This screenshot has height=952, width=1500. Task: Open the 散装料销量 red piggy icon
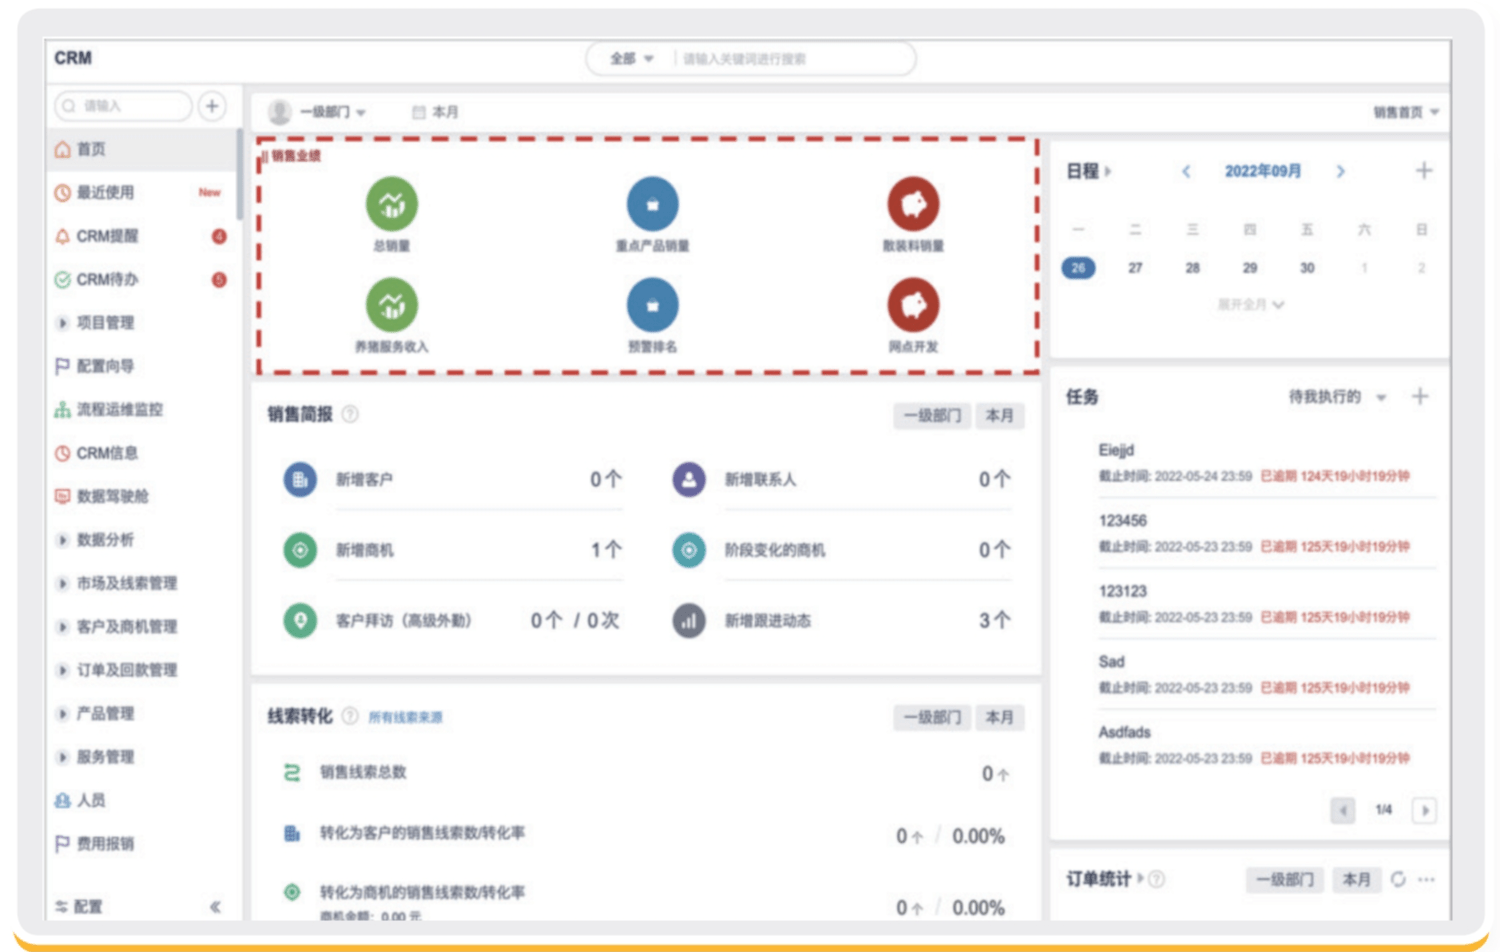[913, 204]
